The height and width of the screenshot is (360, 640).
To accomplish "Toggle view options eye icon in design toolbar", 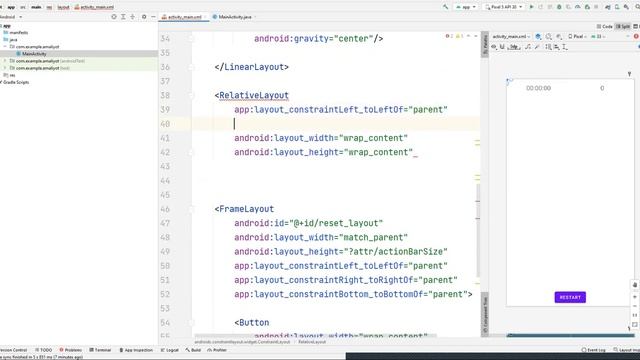I will click(x=493, y=47).
